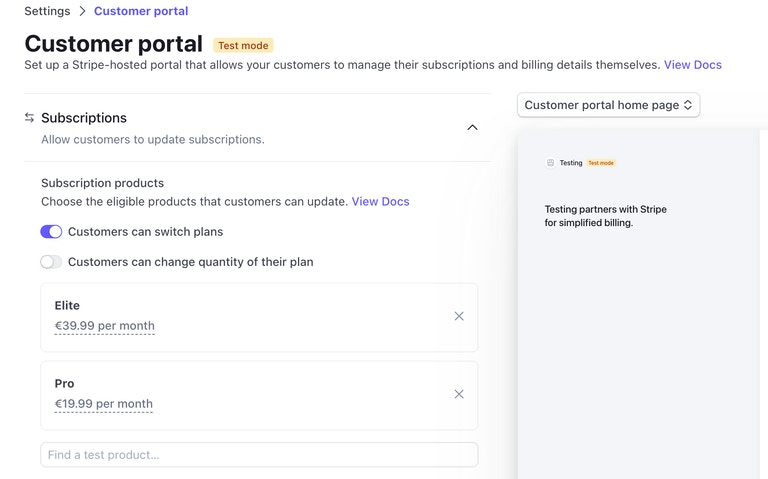This screenshot has height=479, width=768.
Task: Remove the Pro product with its X icon
Action: tap(459, 394)
